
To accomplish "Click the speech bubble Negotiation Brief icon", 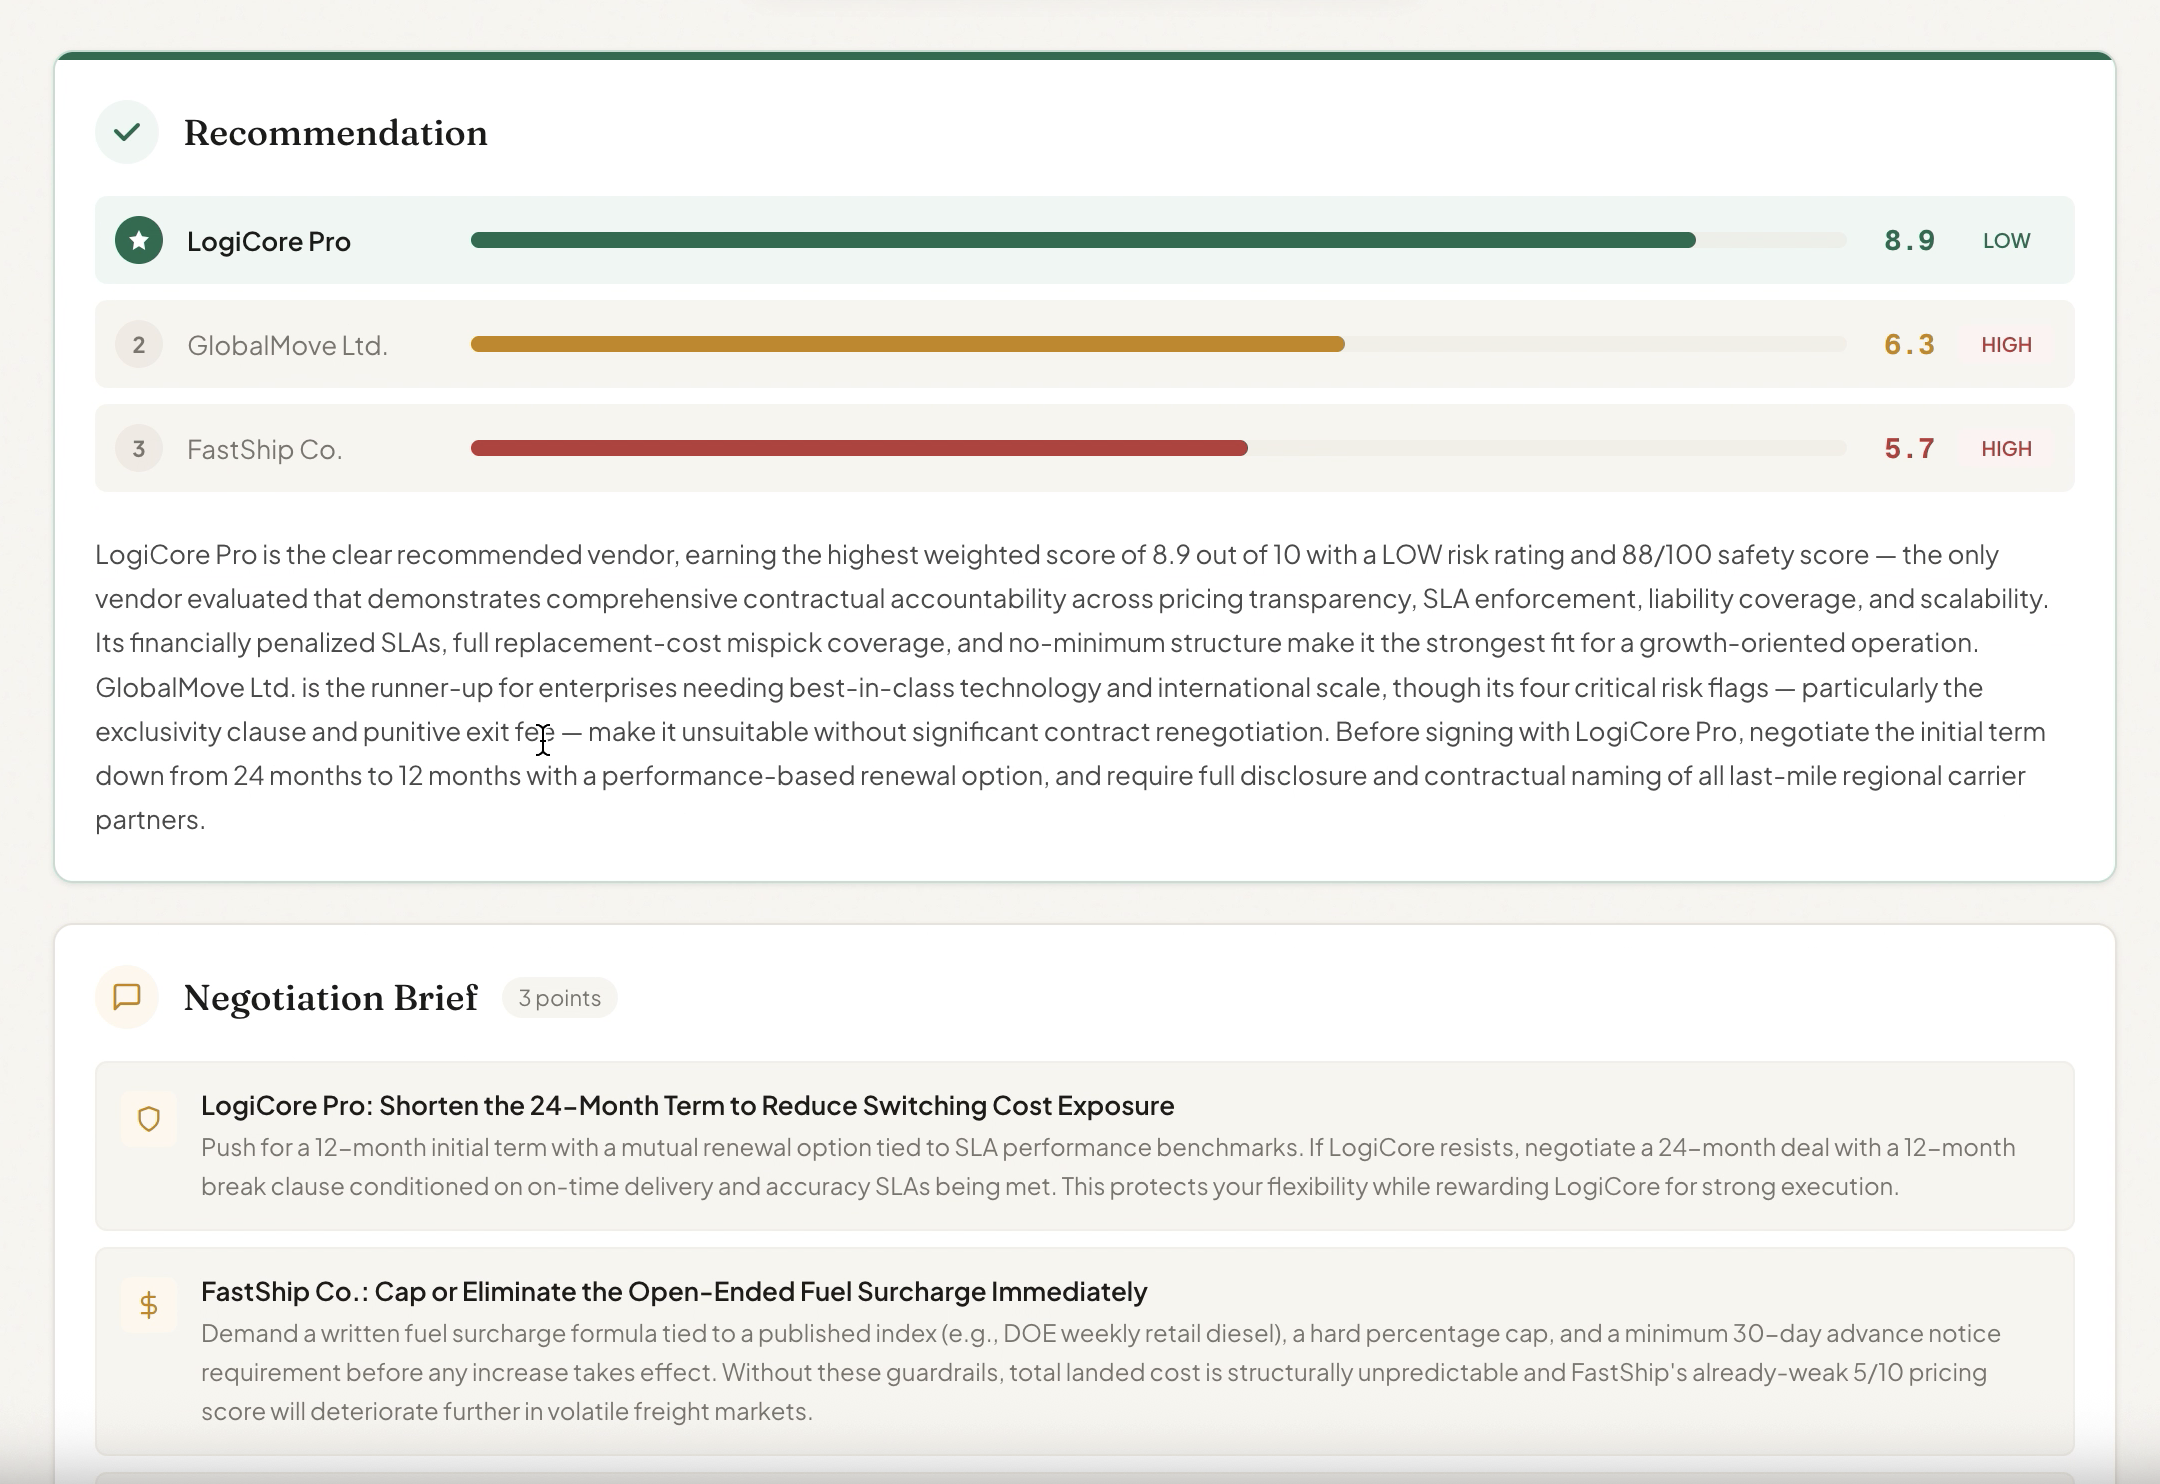I will point(127,997).
